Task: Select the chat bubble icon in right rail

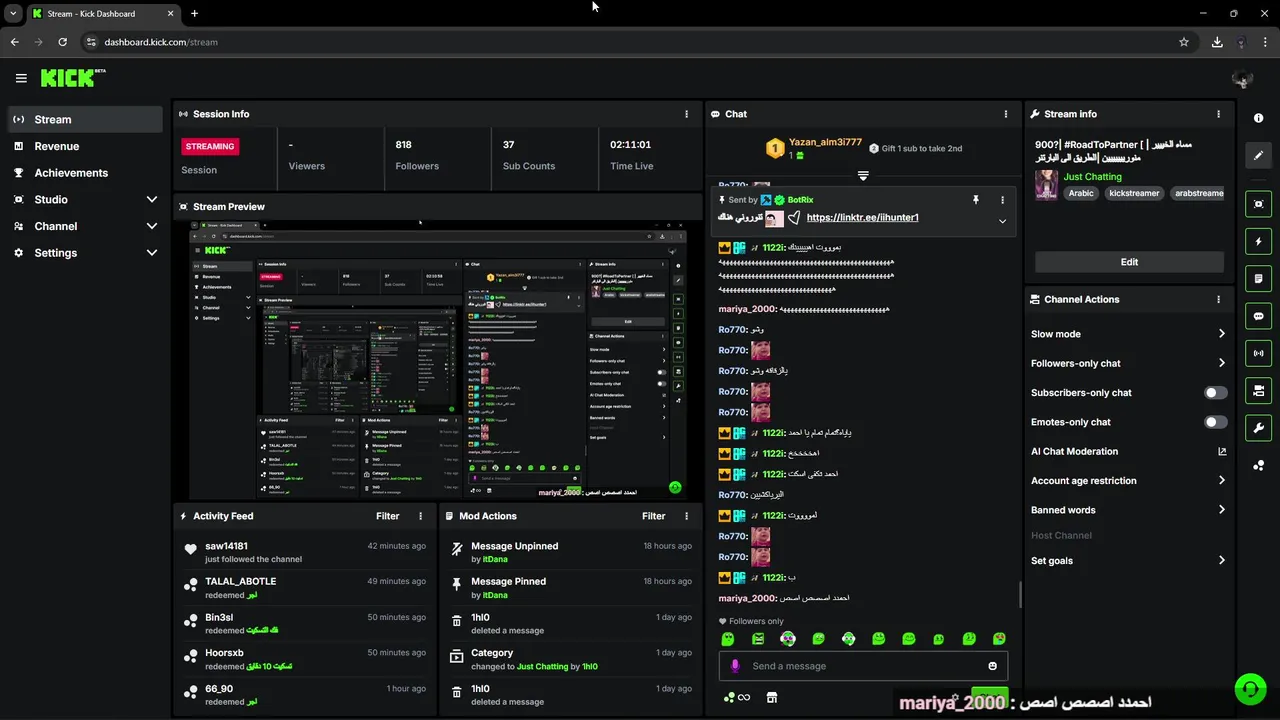Action: coord(1258,316)
